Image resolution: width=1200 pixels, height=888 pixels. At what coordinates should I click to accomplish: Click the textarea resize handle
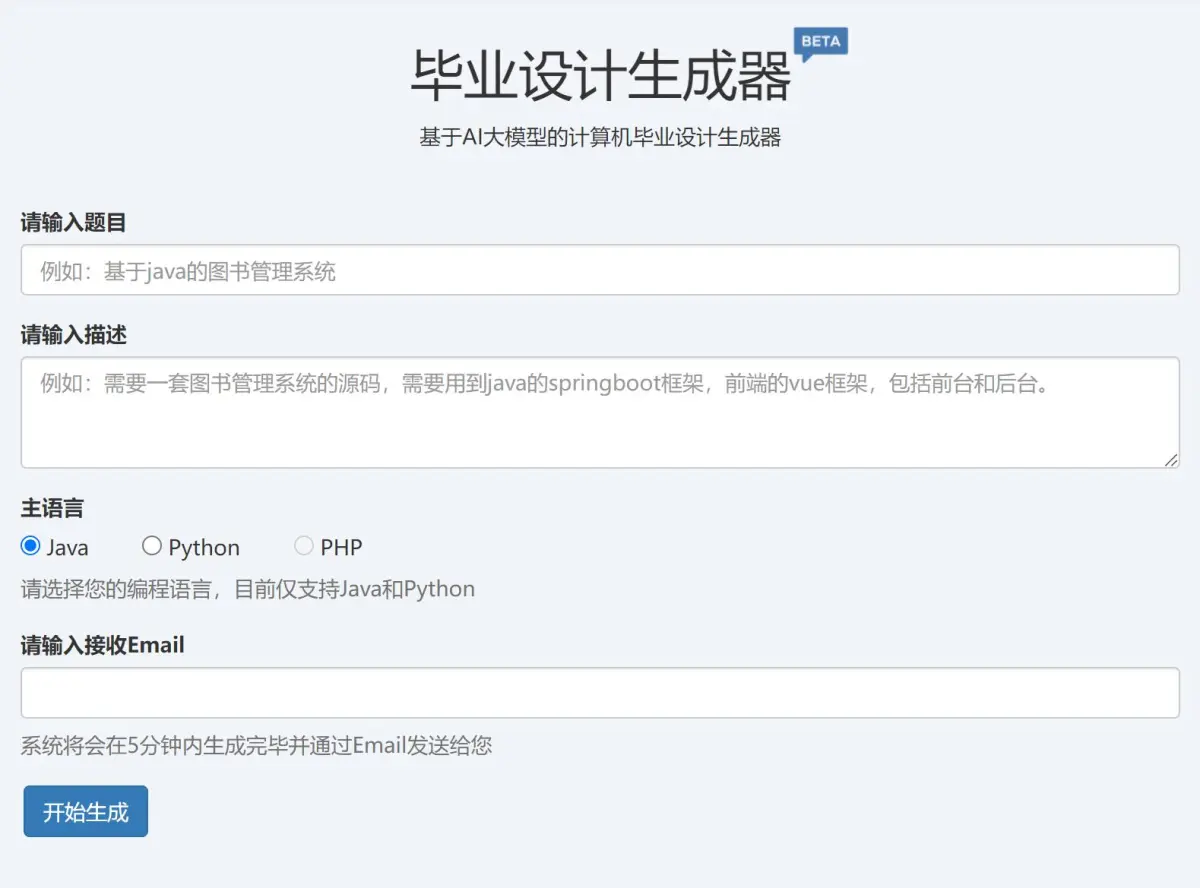click(1170, 461)
